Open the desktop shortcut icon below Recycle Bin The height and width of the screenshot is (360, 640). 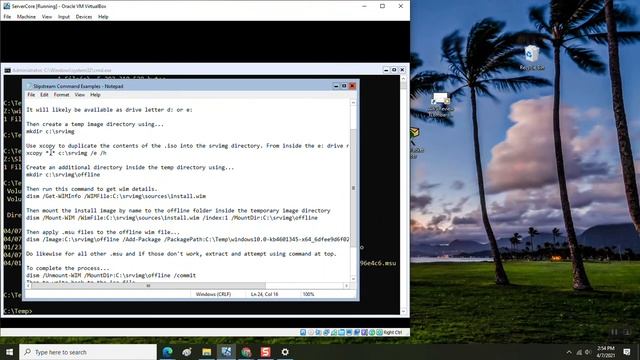(x=440, y=104)
